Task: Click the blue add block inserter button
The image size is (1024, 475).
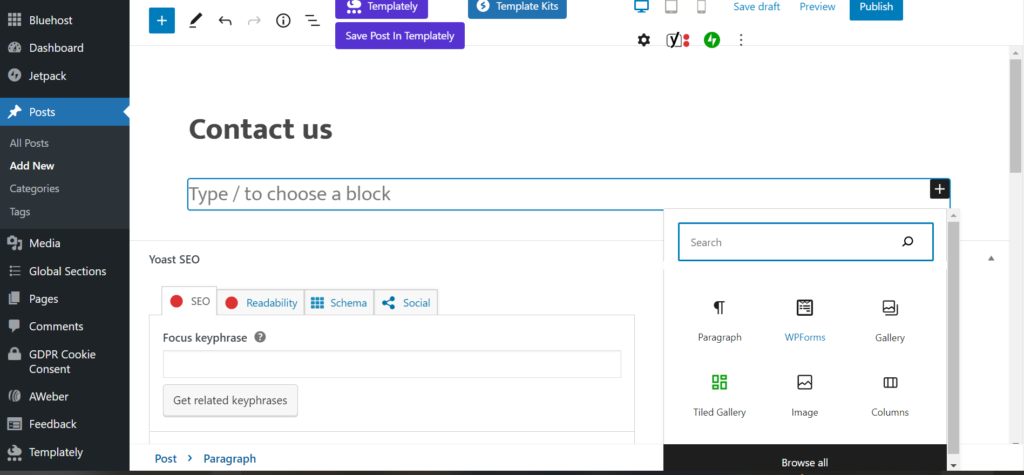Action: tap(162, 21)
